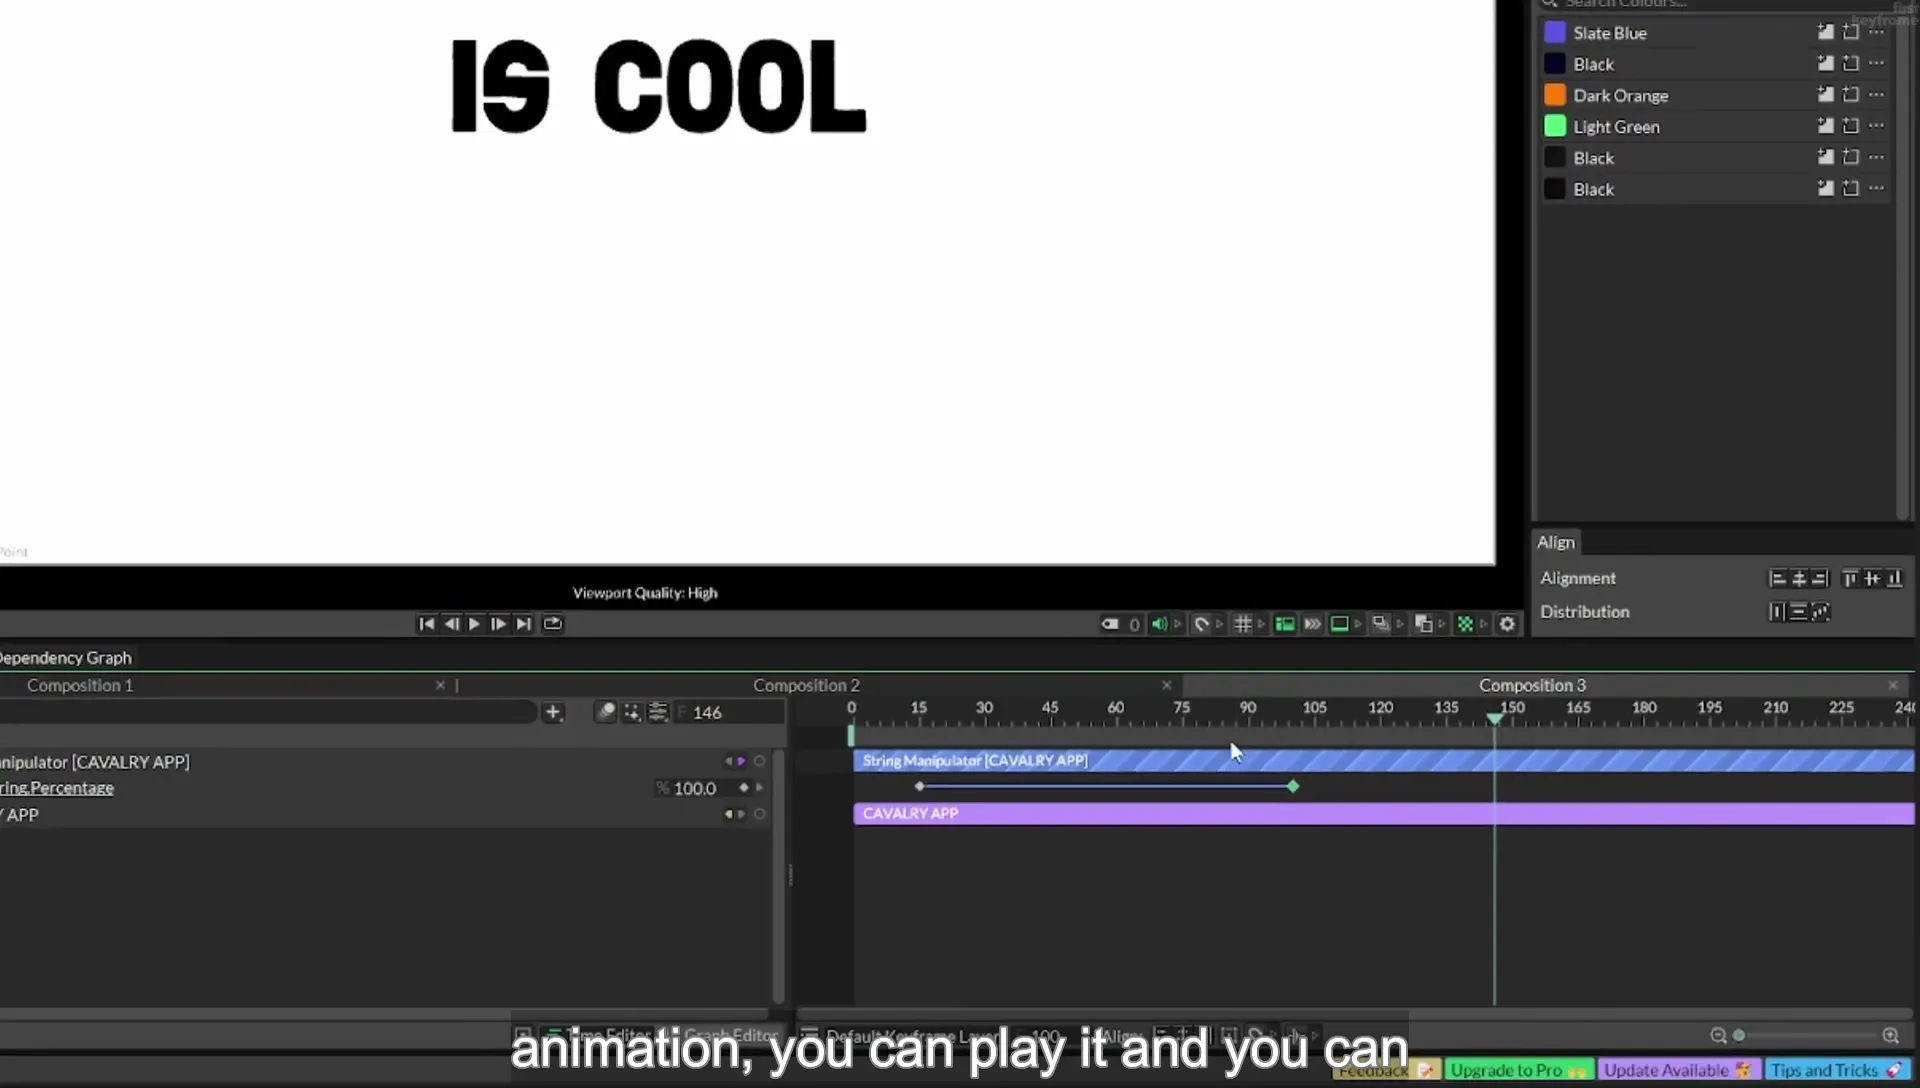Toggle circle on String Manipulator row
Image resolution: width=1920 pixels, height=1088 pixels.
click(760, 761)
